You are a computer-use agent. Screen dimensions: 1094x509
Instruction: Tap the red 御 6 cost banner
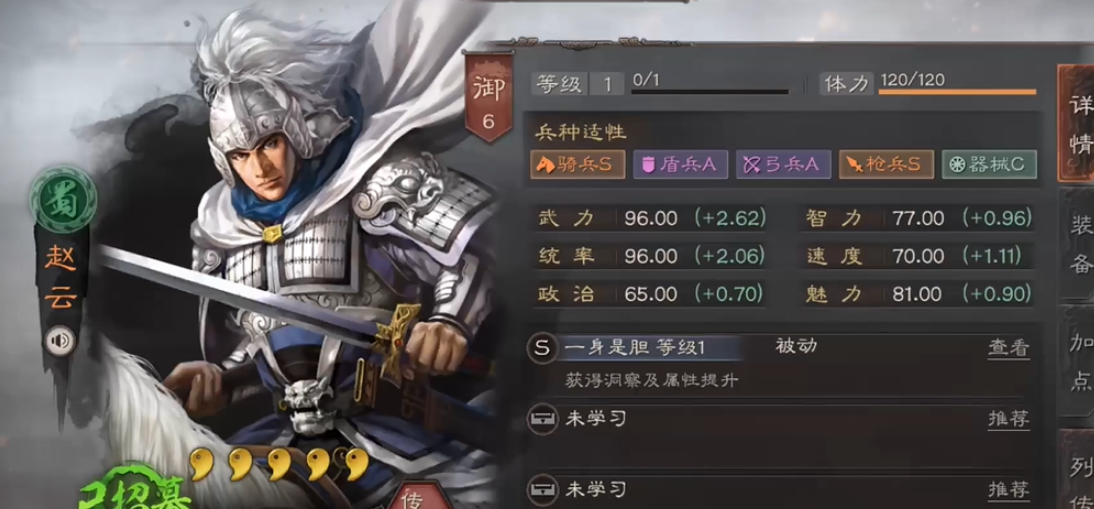(488, 98)
